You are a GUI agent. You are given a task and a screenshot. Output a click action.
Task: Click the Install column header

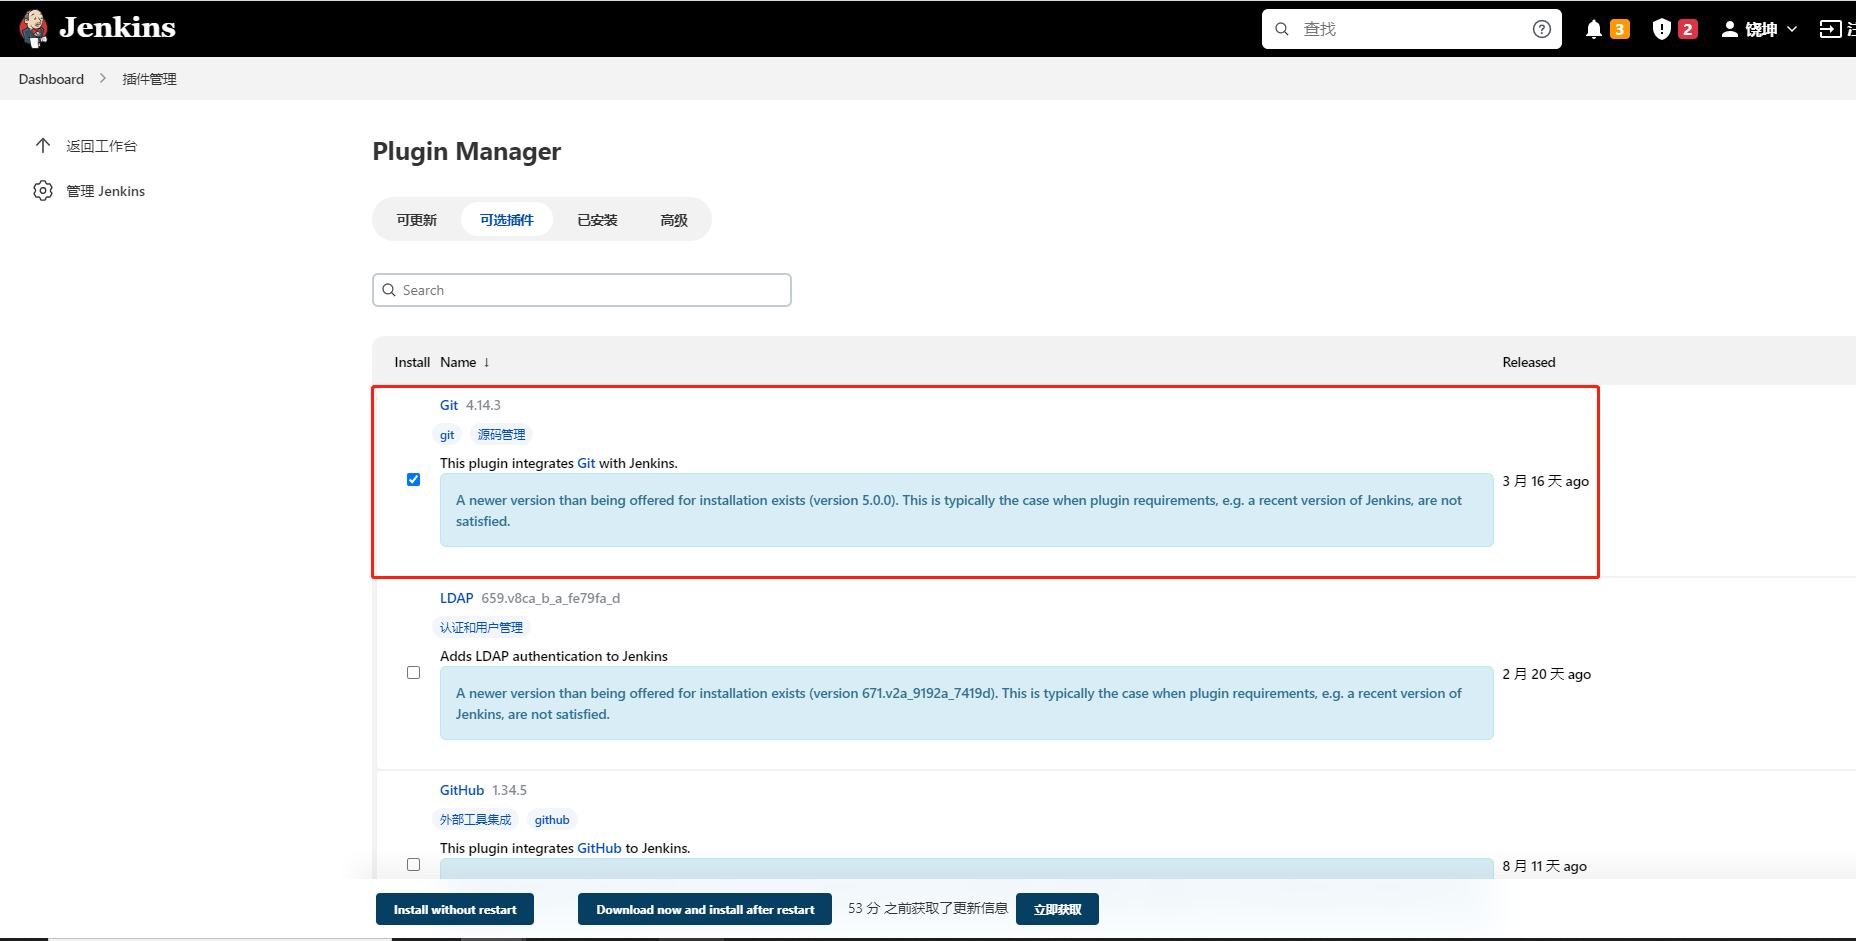click(x=412, y=362)
